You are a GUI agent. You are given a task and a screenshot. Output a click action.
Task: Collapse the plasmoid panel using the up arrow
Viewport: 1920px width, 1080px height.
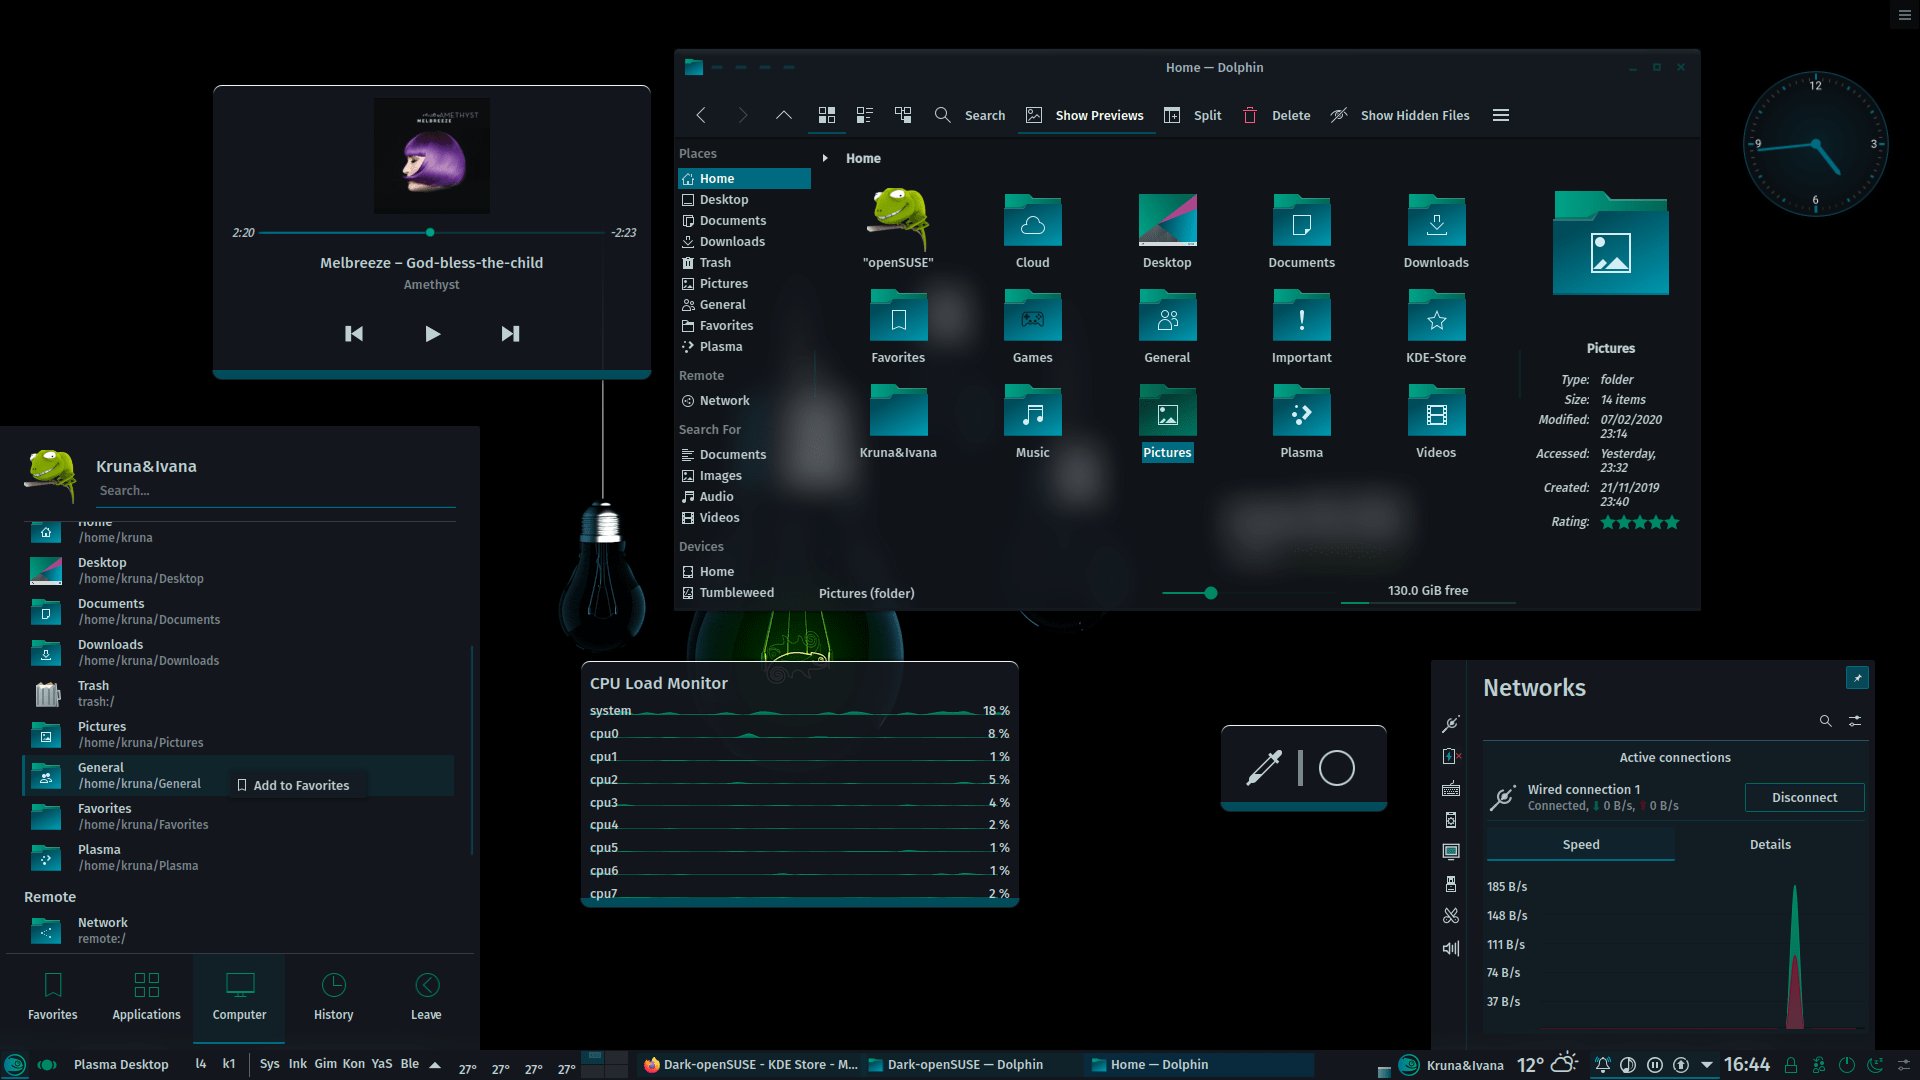[435, 1064]
